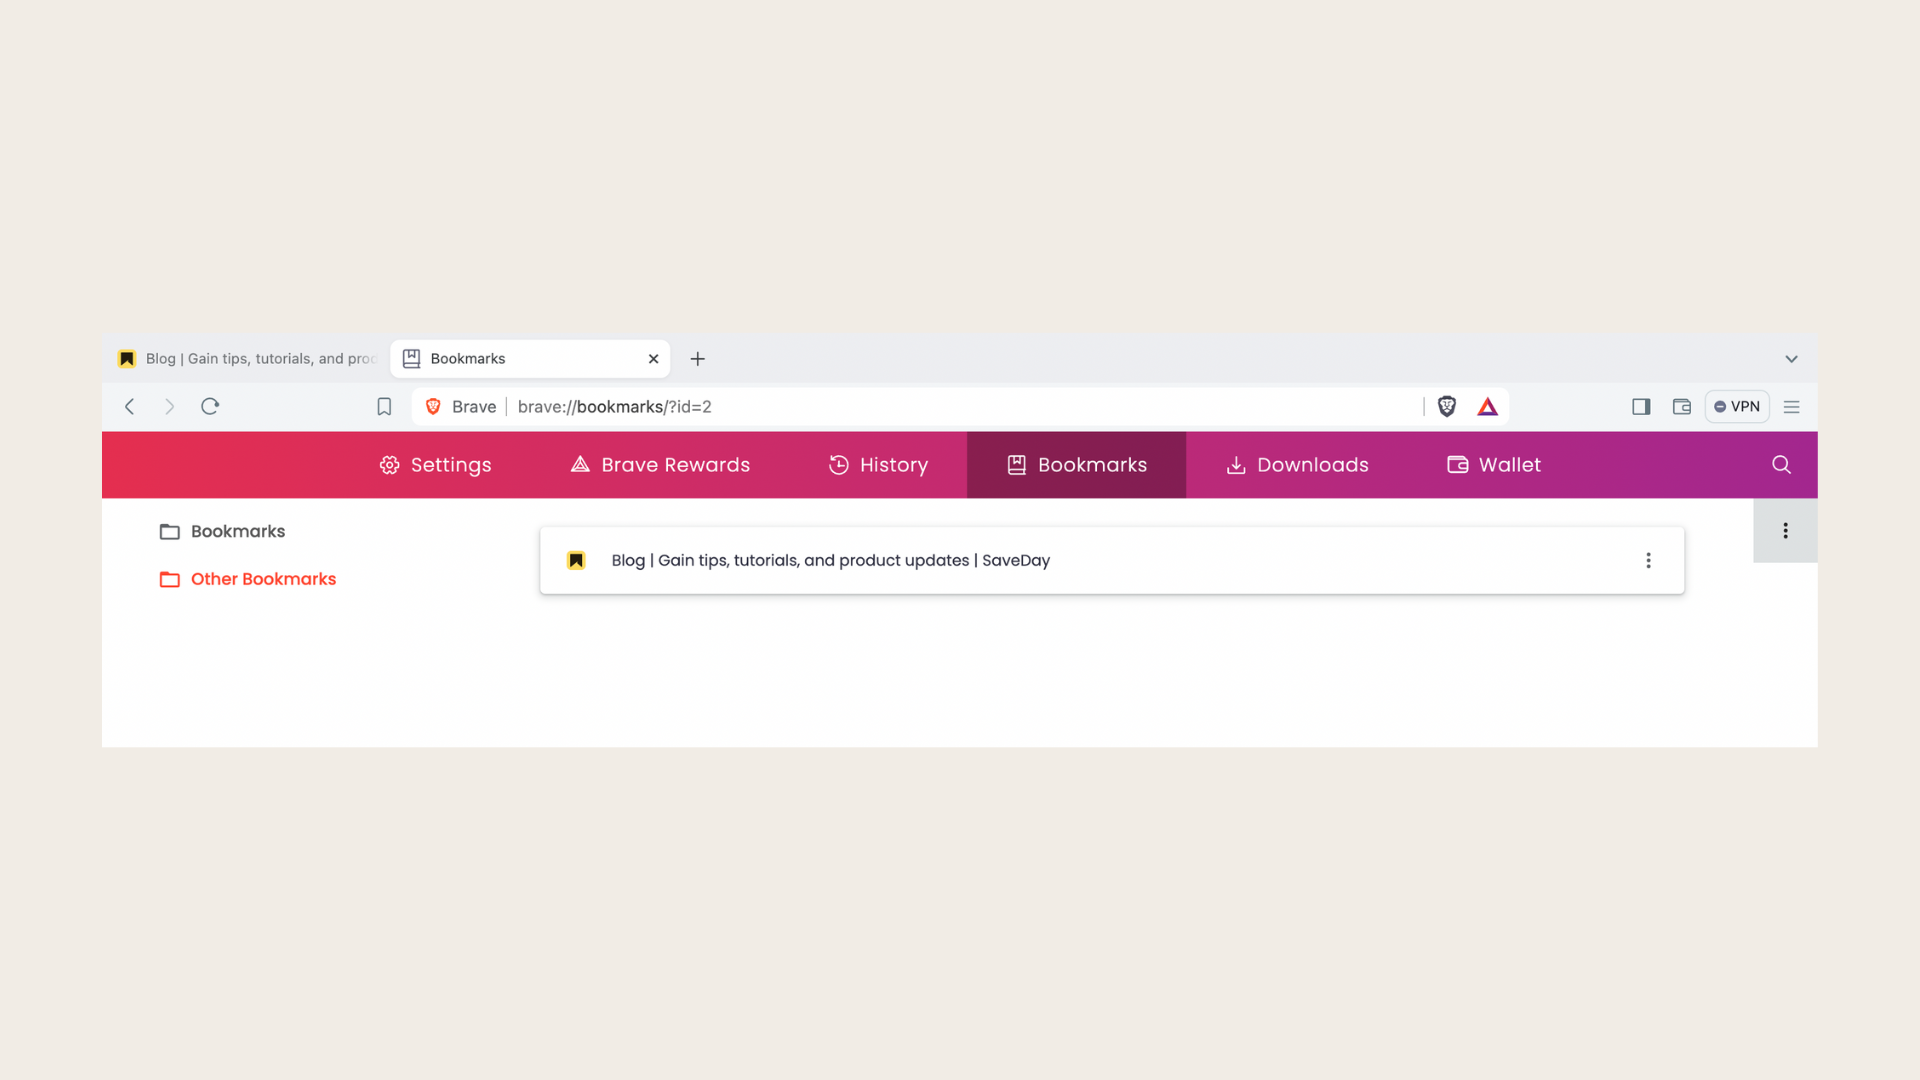1920x1080 pixels.
Task: Click the search icon in Bookmarks page
Action: (x=1782, y=464)
